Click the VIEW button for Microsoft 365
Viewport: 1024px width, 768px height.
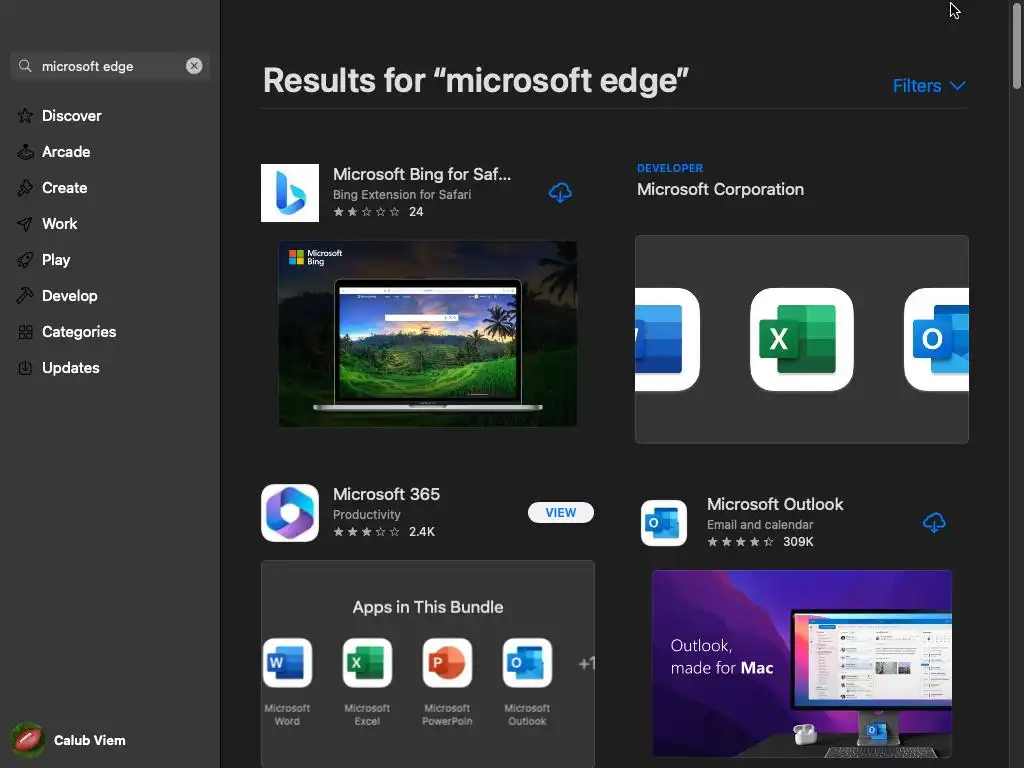pos(560,513)
